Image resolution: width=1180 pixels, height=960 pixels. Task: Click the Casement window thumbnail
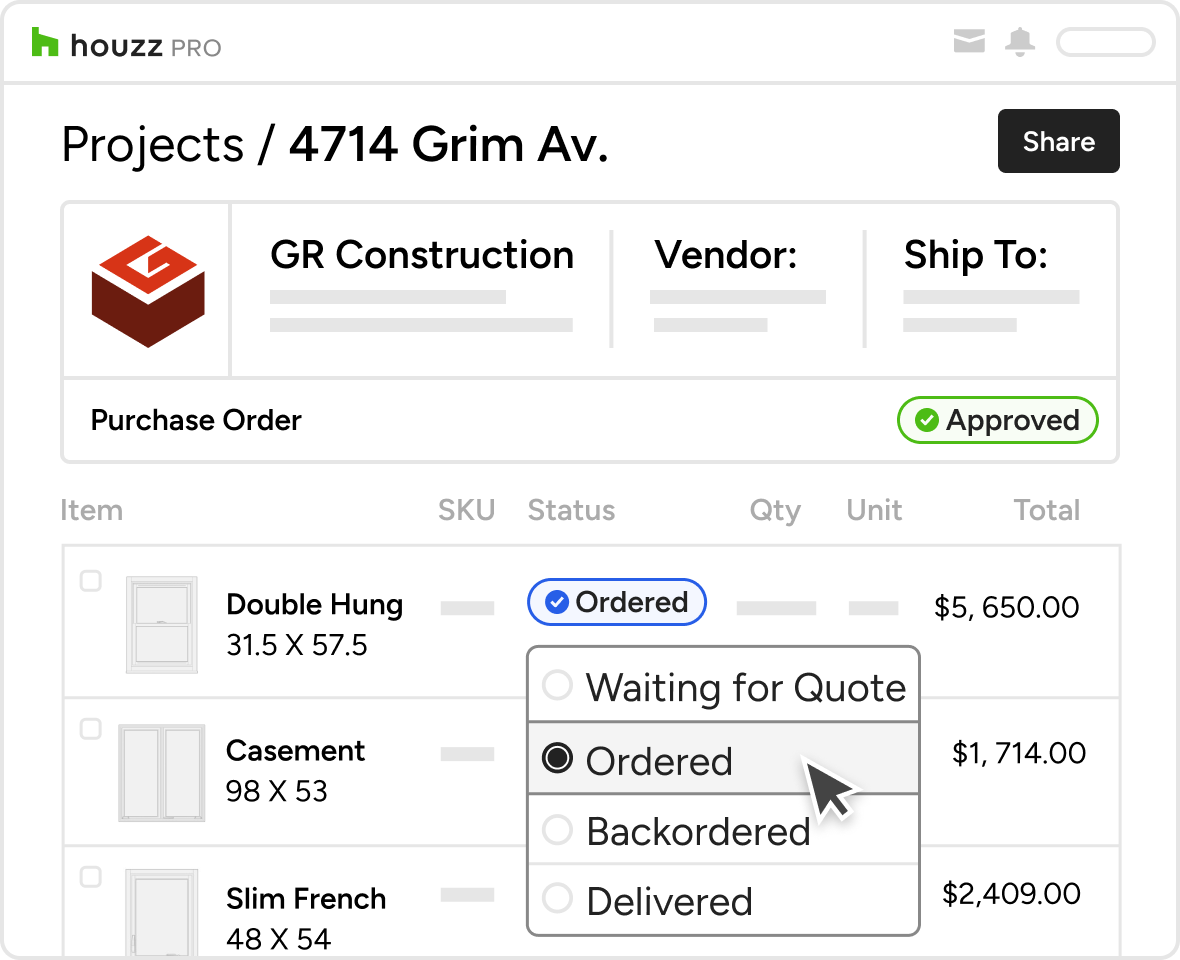coord(161,772)
